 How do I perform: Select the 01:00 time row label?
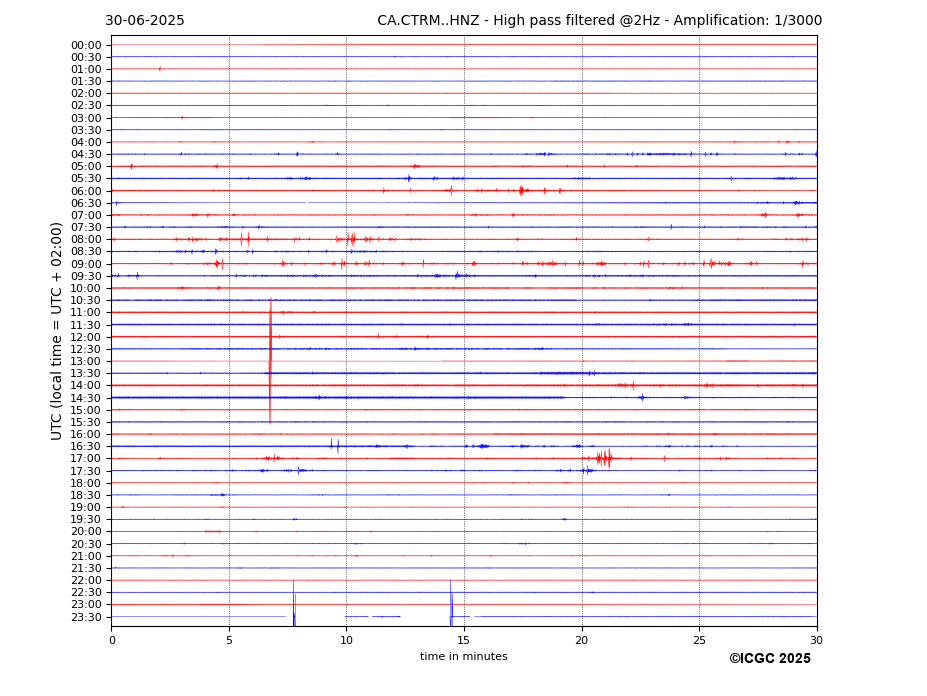(x=86, y=70)
